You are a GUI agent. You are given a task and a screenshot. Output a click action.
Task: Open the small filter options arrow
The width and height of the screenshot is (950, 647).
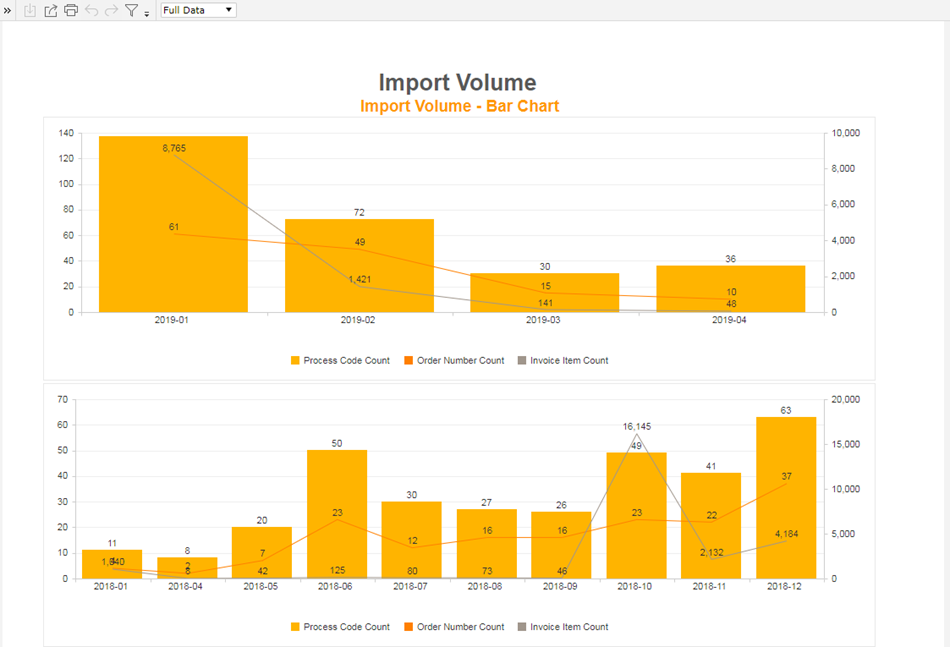[x=147, y=14]
